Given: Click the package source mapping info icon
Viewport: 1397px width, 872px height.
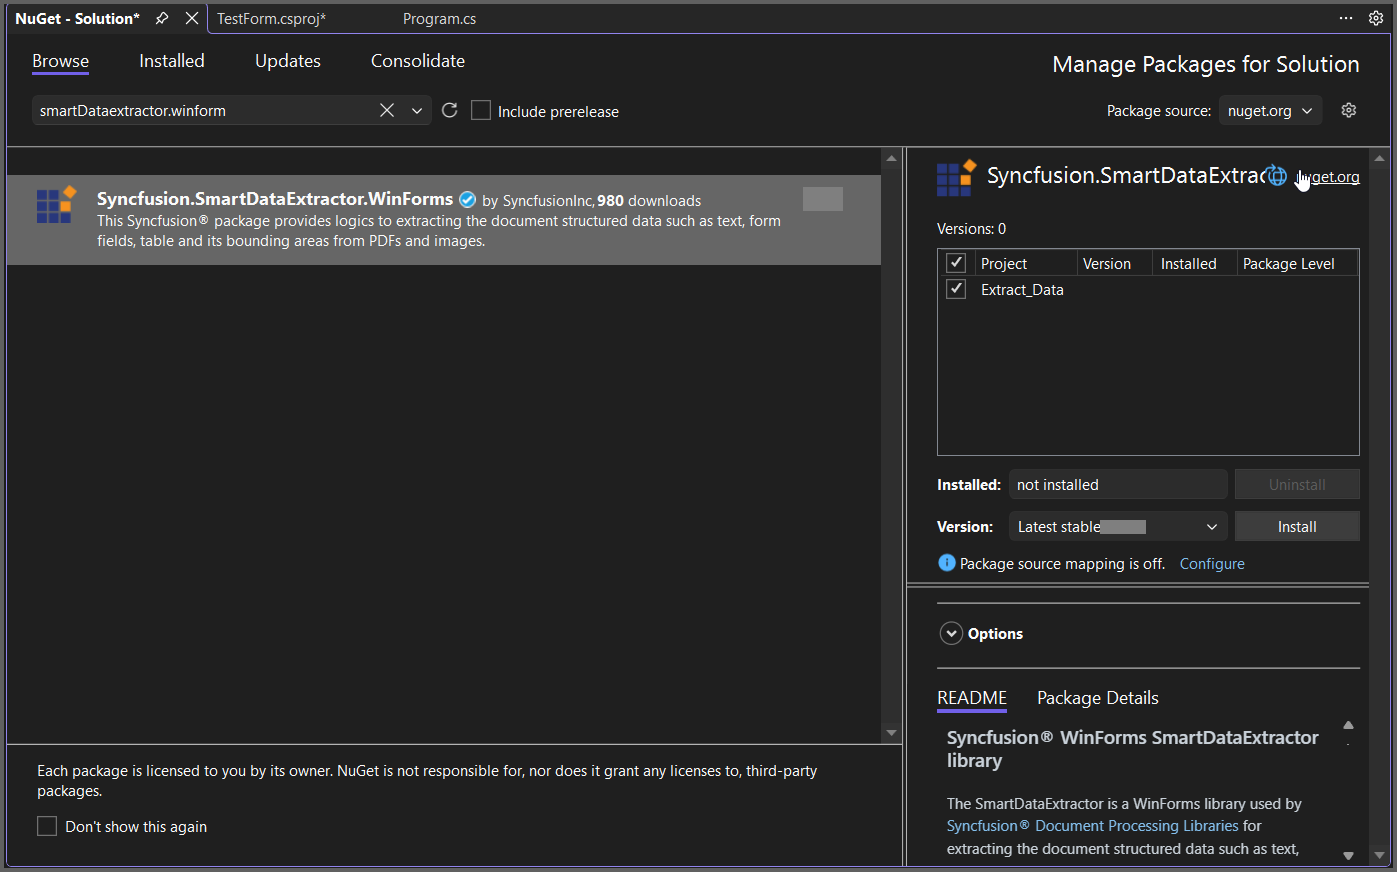Looking at the screenshot, I should [x=946, y=563].
